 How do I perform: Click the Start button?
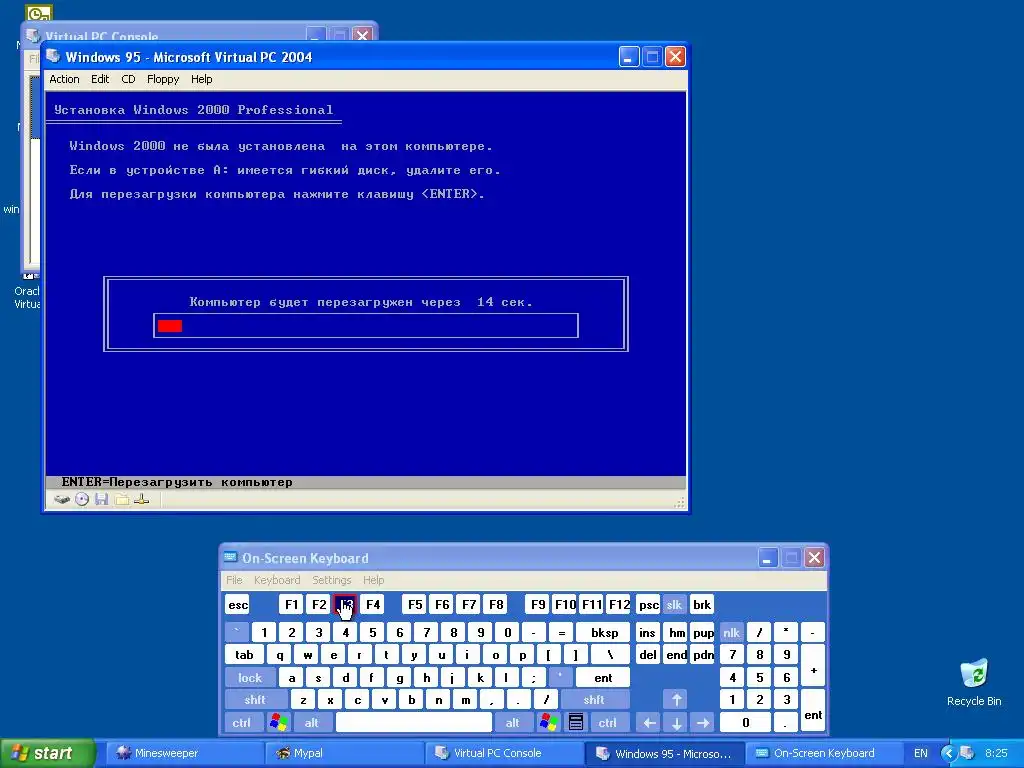click(x=47, y=753)
